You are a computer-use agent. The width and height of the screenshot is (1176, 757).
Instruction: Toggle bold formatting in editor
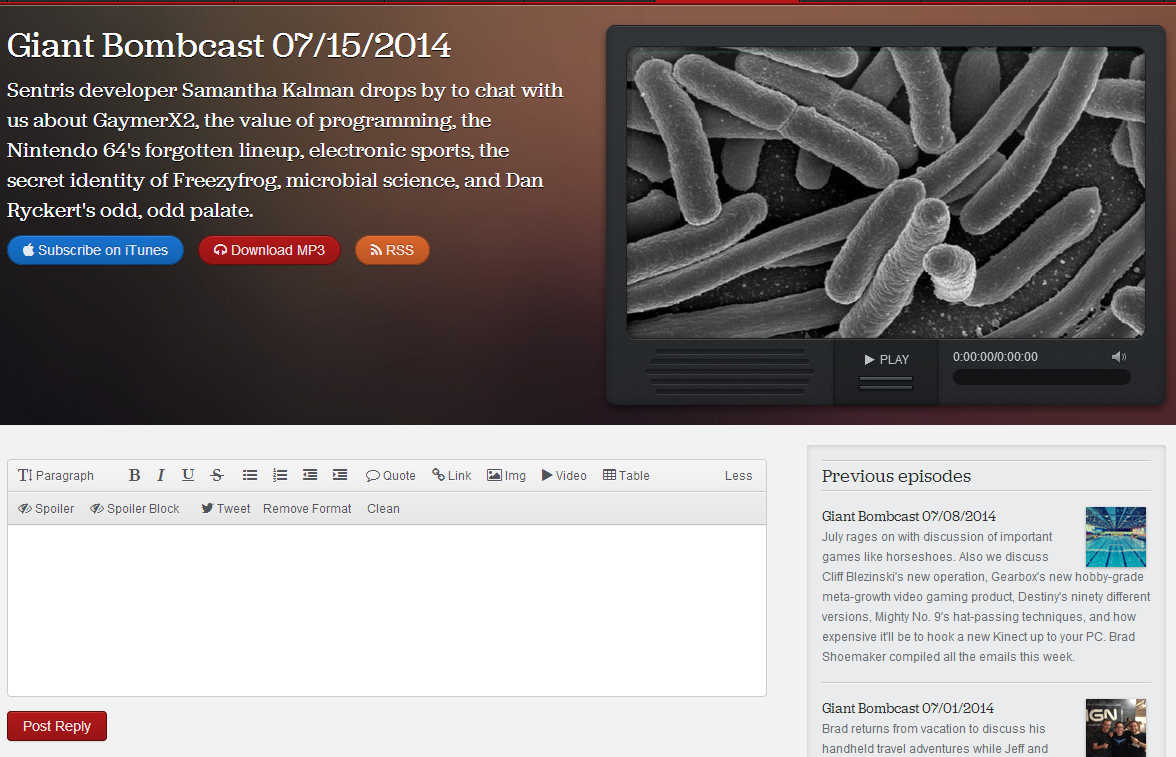(134, 475)
